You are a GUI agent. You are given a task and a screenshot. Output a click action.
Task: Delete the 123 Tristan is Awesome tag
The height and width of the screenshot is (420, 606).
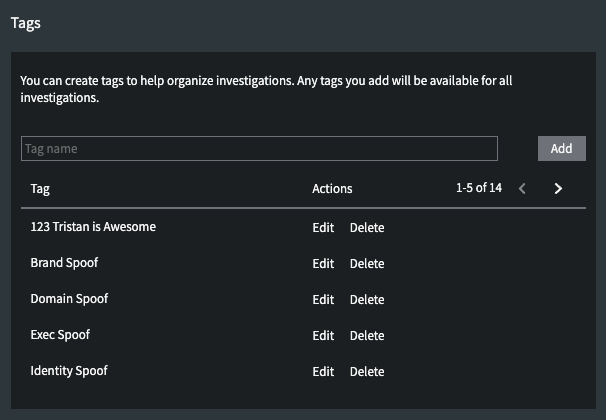point(367,228)
